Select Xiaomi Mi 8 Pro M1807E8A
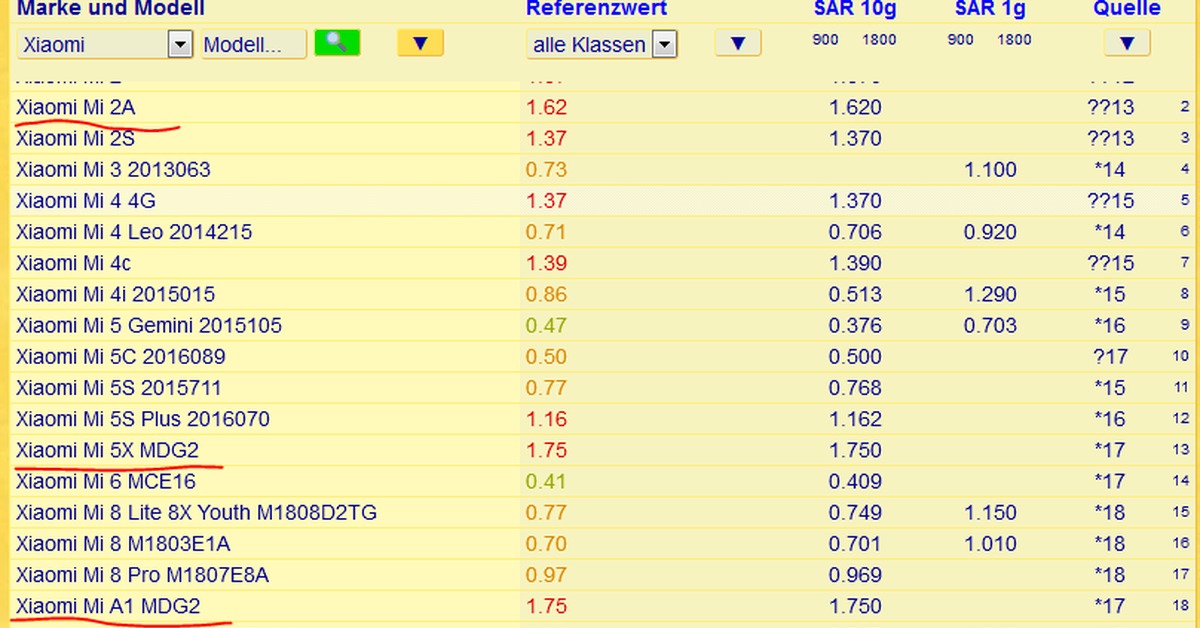 click(x=142, y=575)
